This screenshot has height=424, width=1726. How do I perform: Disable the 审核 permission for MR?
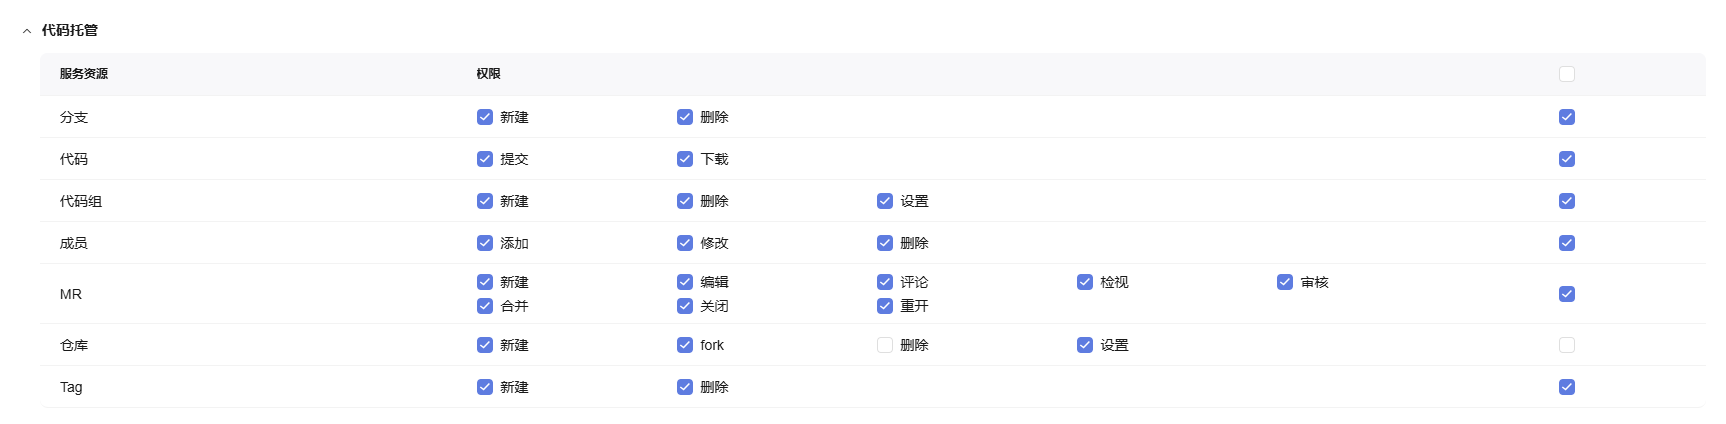click(1285, 282)
